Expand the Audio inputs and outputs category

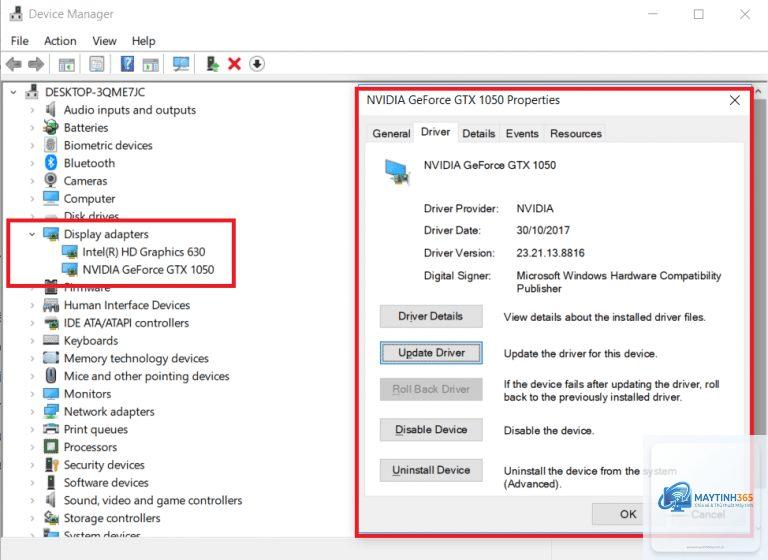click(x=32, y=110)
